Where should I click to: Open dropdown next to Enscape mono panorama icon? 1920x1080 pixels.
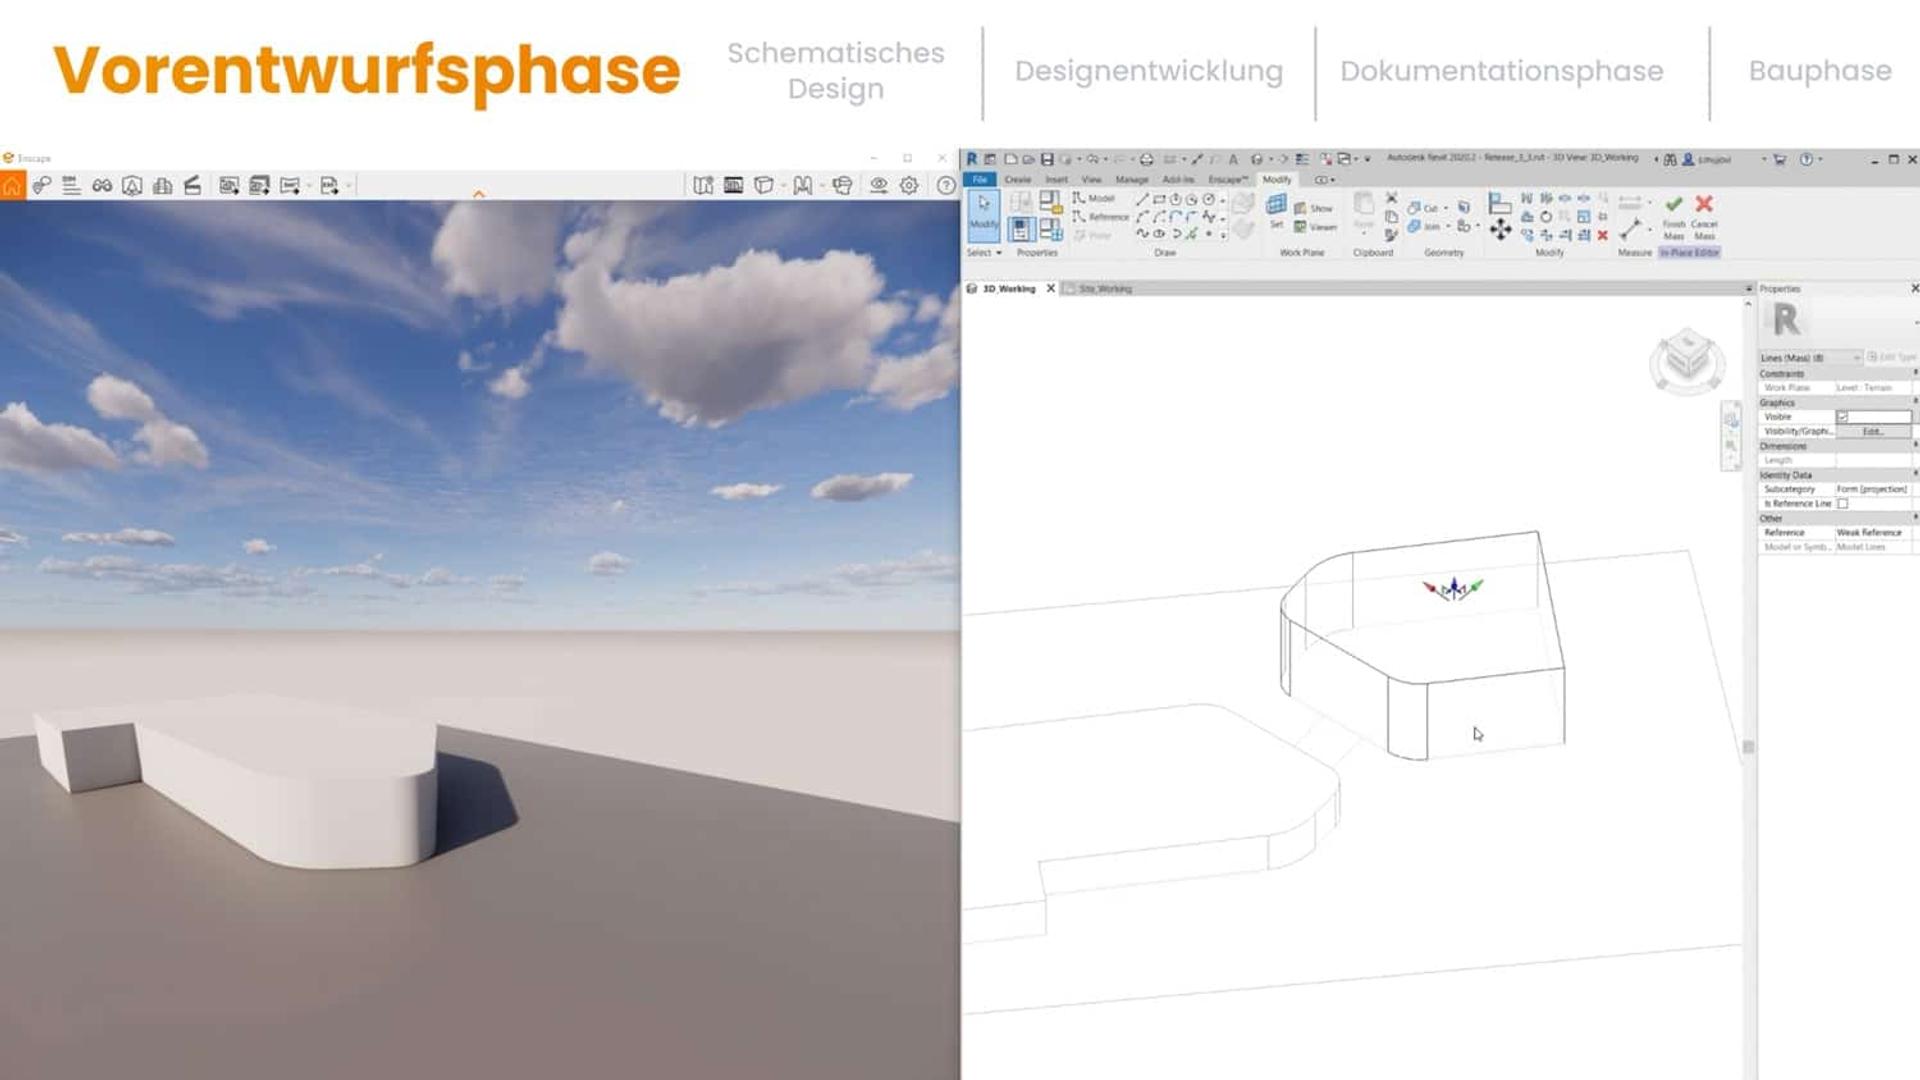coord(309,186)
